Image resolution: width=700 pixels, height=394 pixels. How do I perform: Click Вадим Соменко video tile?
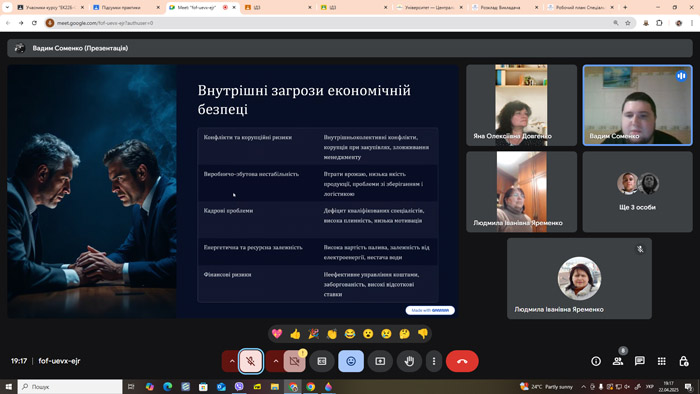click(638, 105)
